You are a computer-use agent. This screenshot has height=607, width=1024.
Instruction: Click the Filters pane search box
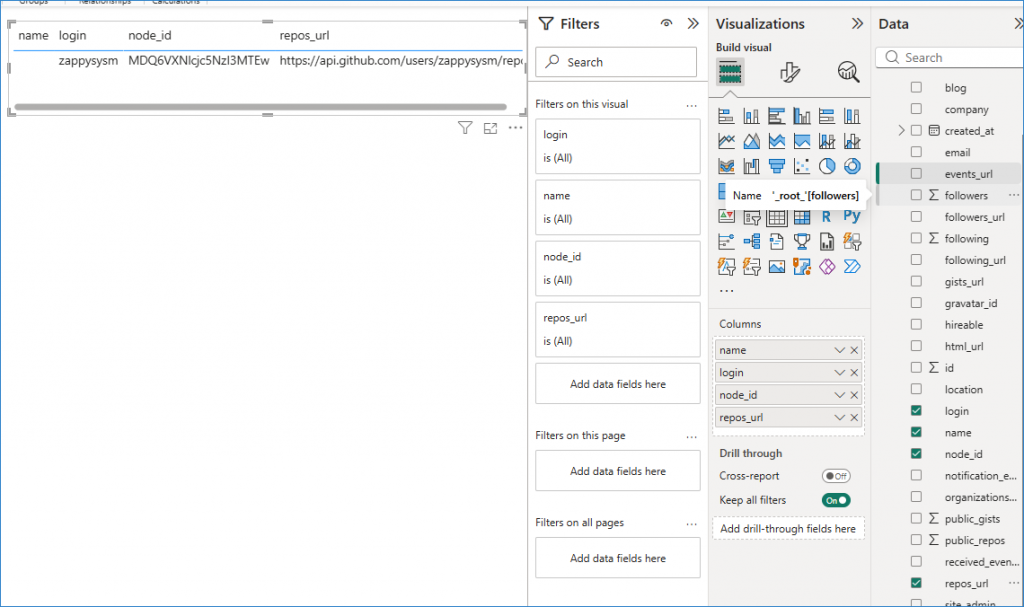616,62
